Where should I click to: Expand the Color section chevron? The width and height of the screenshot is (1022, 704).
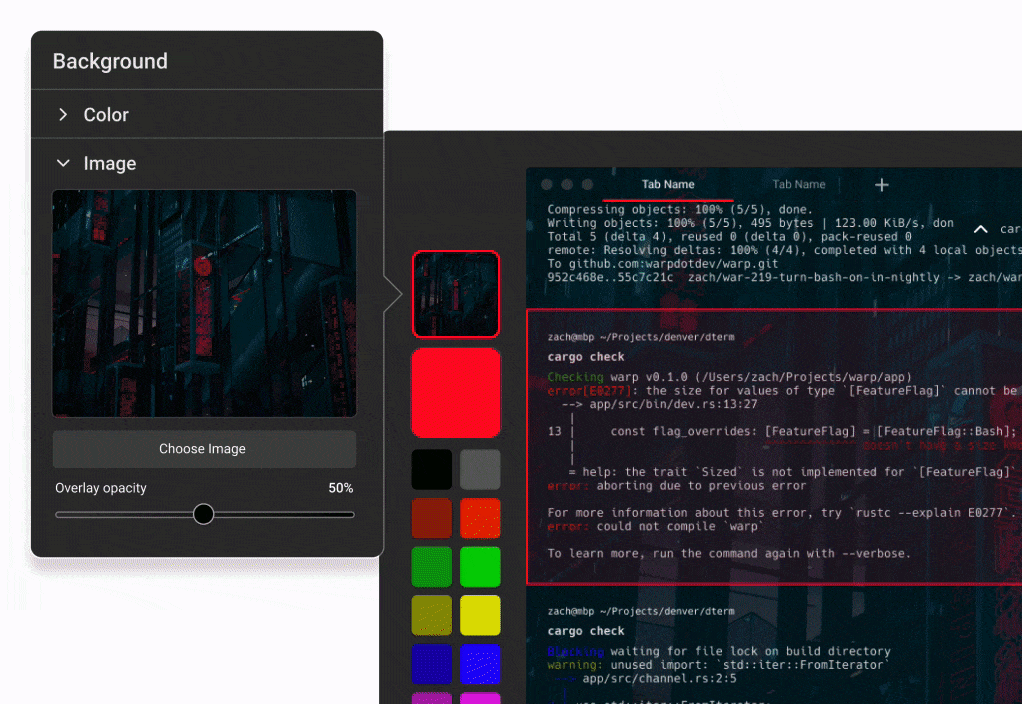coord(63,115)
